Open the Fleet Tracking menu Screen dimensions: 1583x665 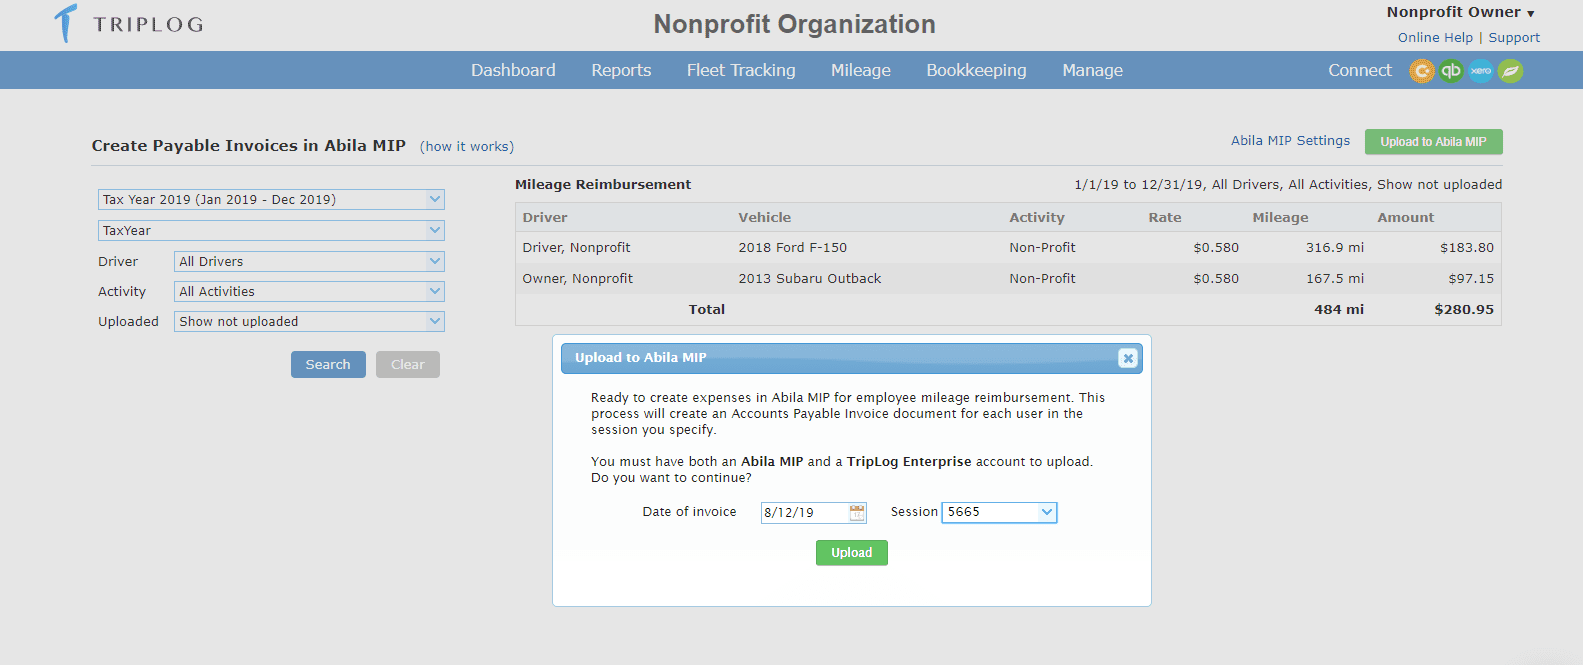[x=741, y=70]
